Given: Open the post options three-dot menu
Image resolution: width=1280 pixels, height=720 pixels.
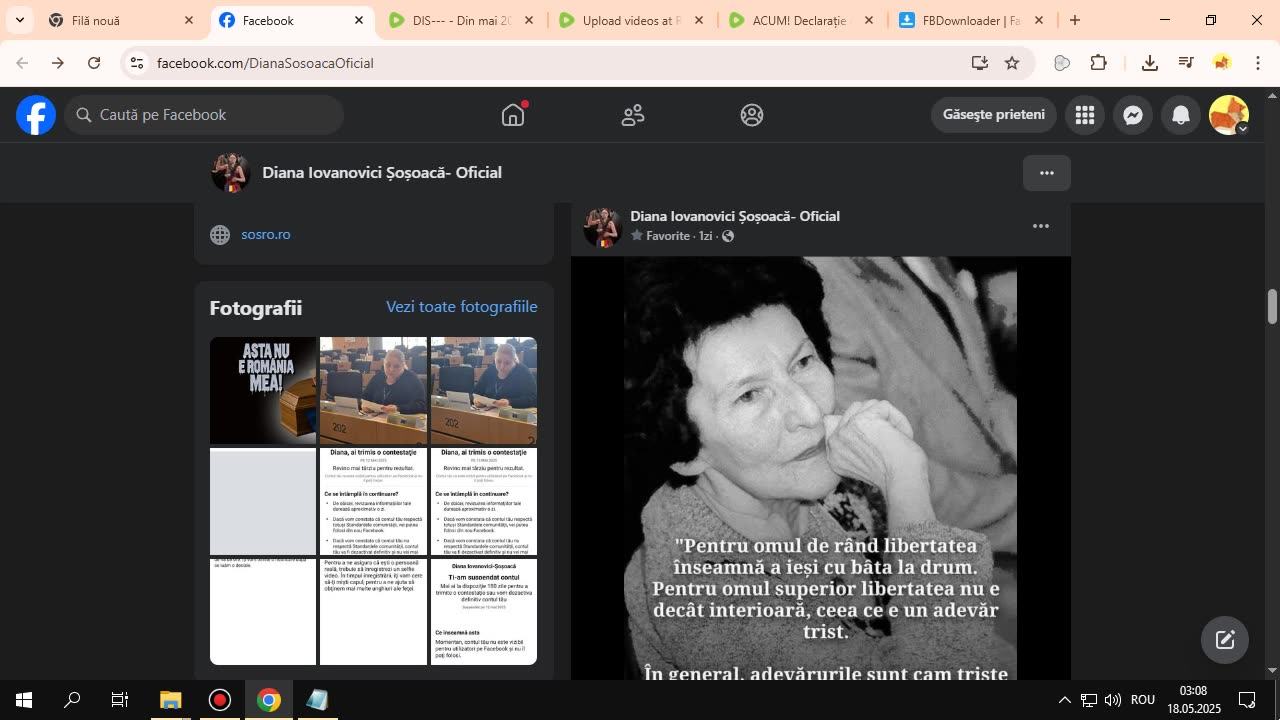Looking at the screenshot, I should [x=1041, y=226].
